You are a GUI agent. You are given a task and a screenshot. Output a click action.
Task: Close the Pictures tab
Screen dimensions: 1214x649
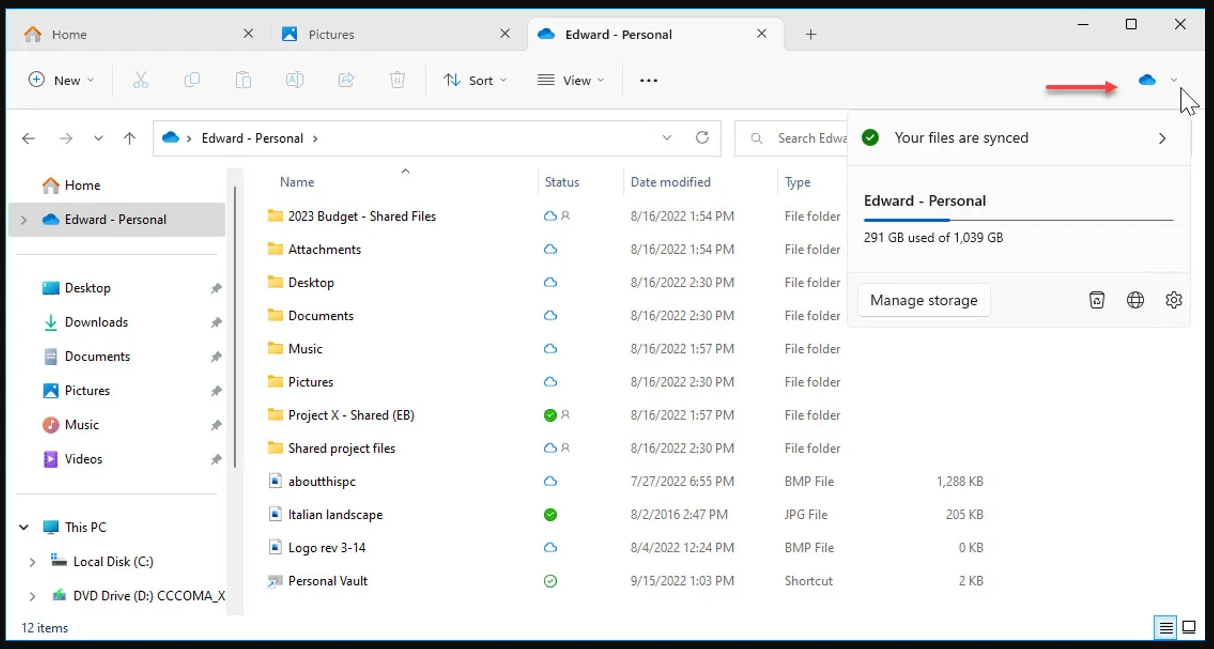[x=505, y=34]
